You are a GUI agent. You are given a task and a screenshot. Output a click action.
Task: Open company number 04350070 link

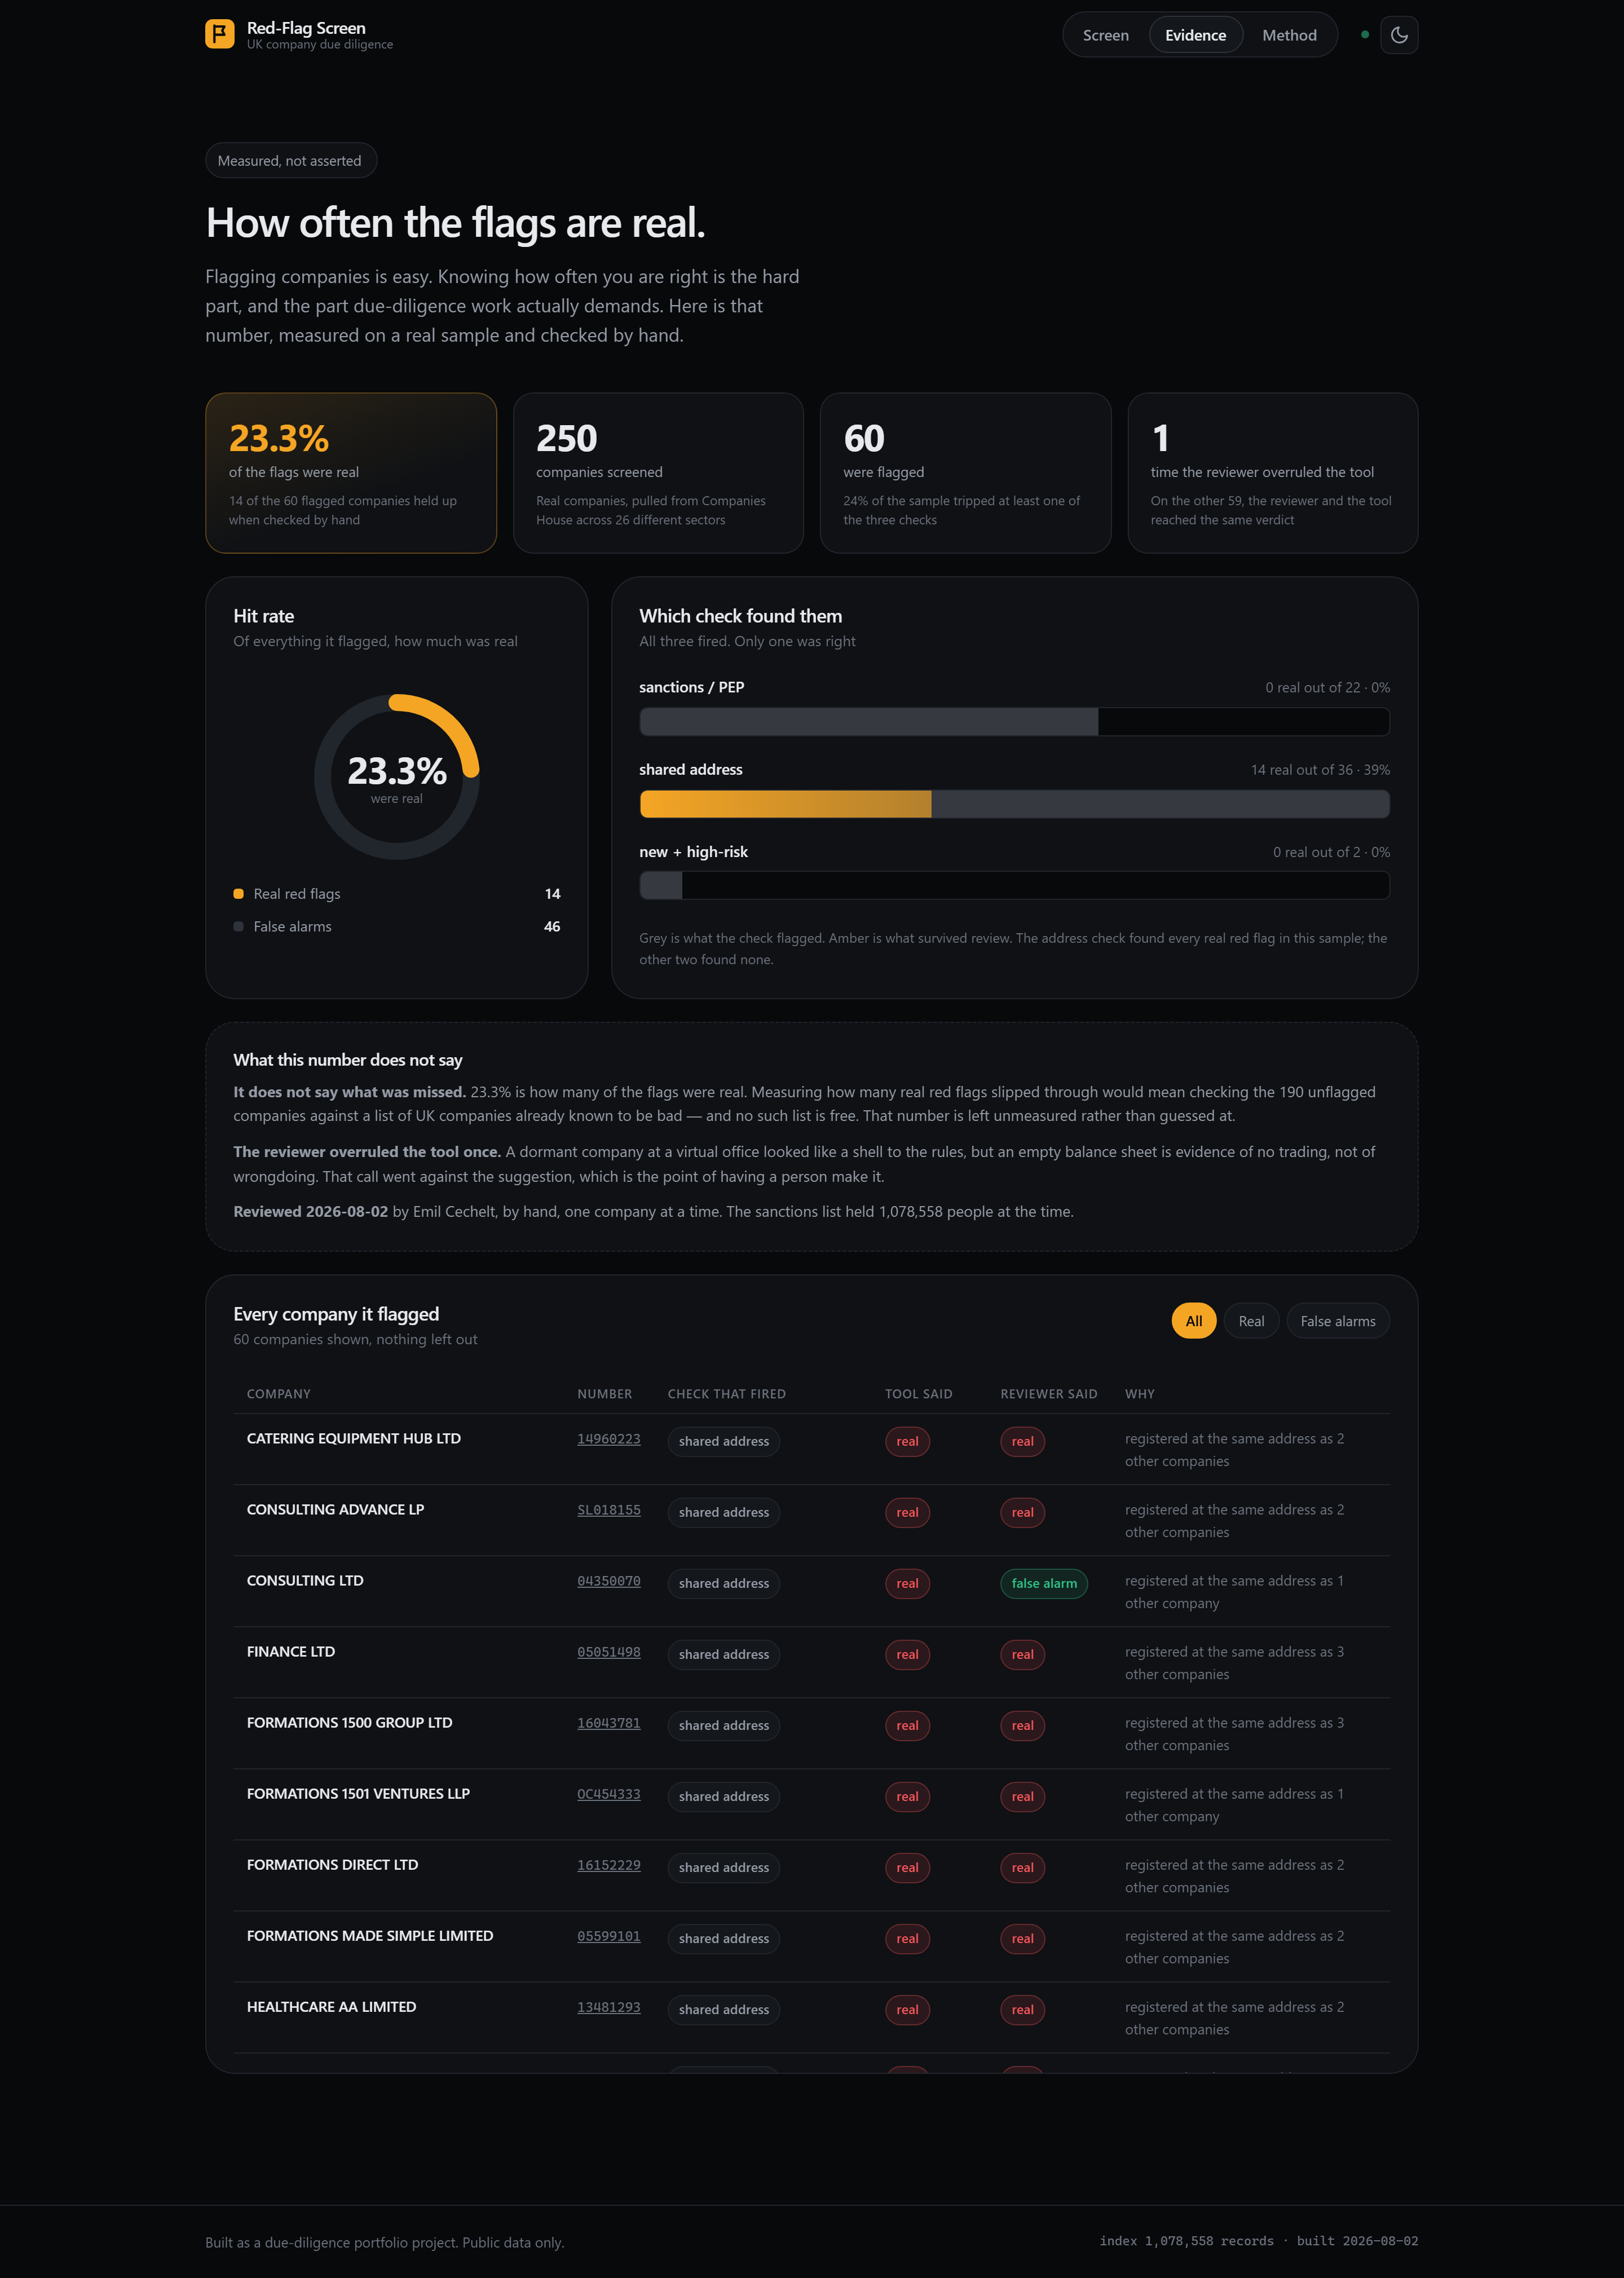tap(608, 1581)
